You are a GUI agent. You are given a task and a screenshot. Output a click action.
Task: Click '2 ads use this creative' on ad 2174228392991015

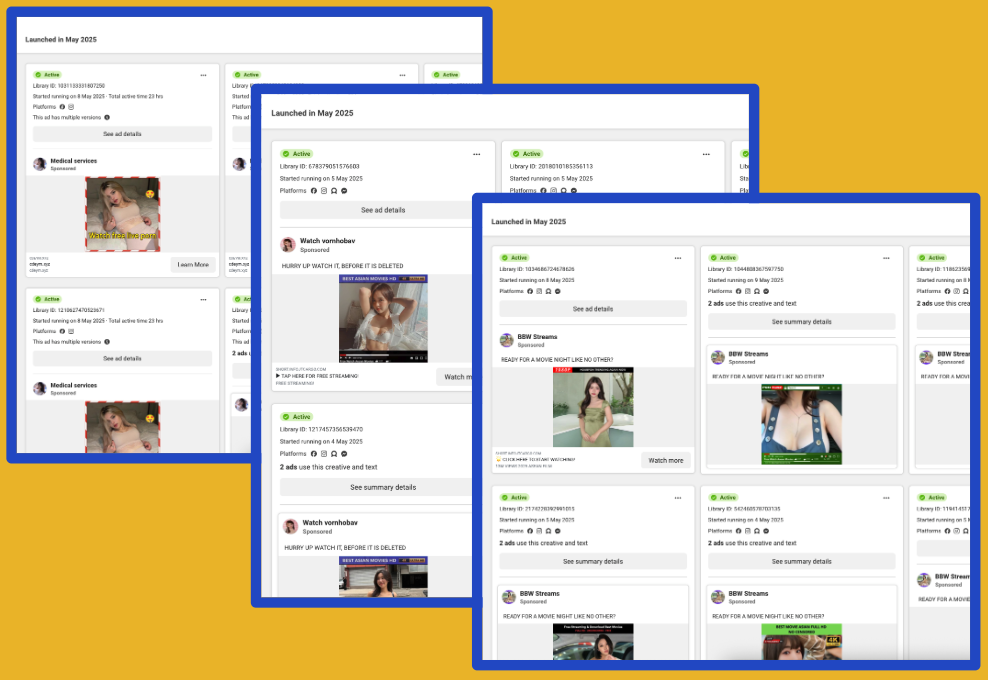point(543,543)
